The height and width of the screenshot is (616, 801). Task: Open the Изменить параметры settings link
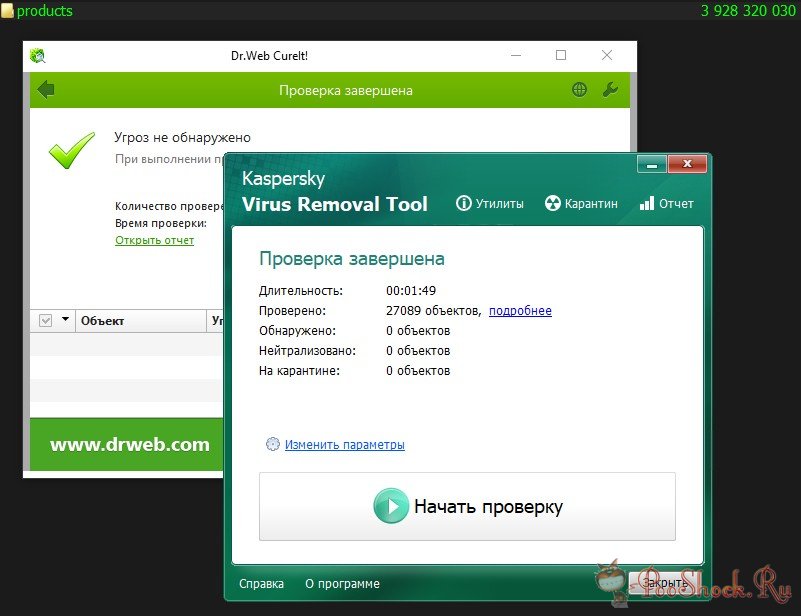pyautogui.click(x=344, y=445)
